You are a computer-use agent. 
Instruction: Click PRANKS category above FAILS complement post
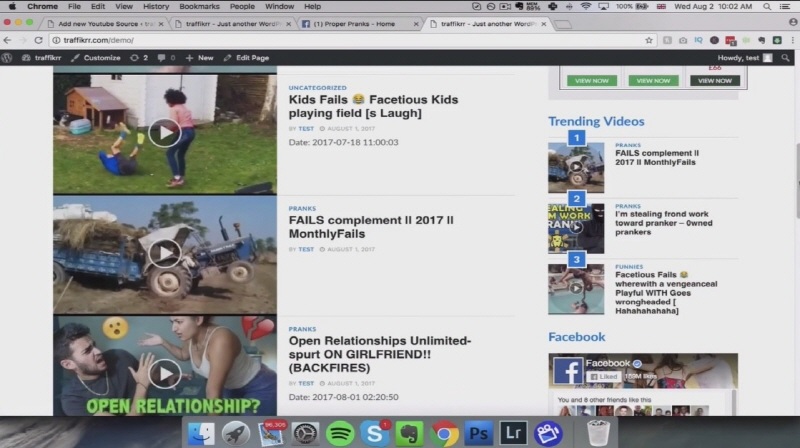(302, 208)
